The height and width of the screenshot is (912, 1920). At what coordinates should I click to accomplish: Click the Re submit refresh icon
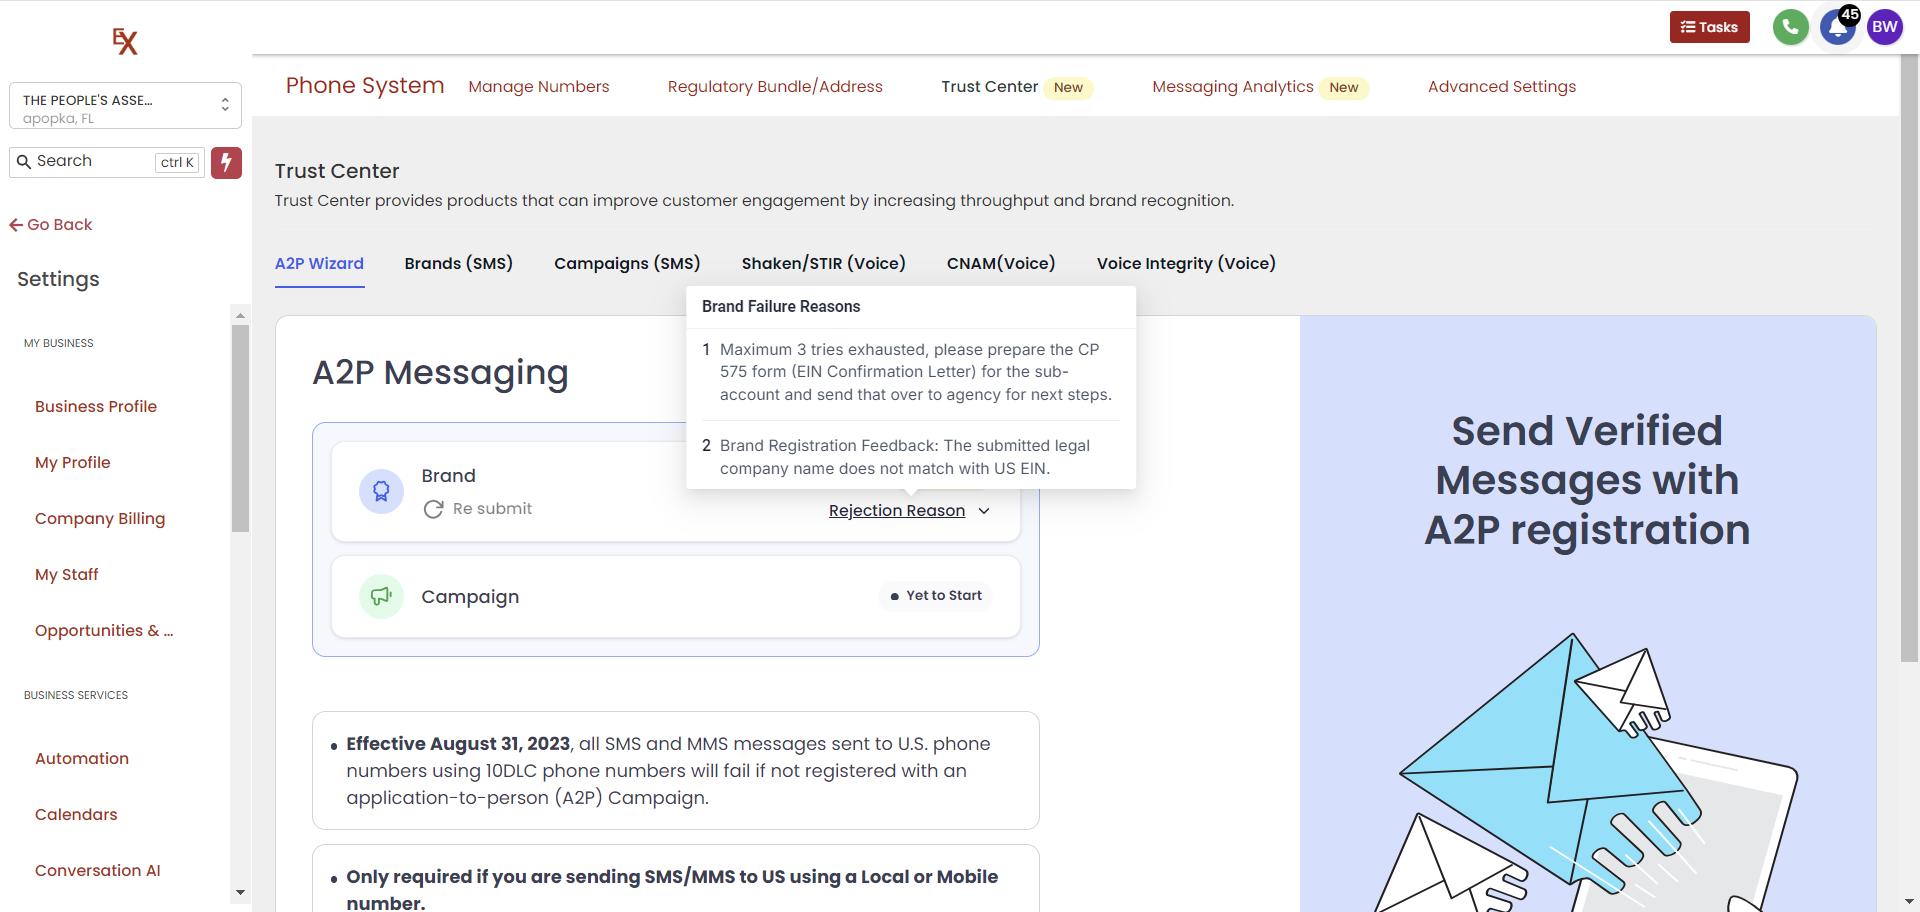[x=433, y=509]
